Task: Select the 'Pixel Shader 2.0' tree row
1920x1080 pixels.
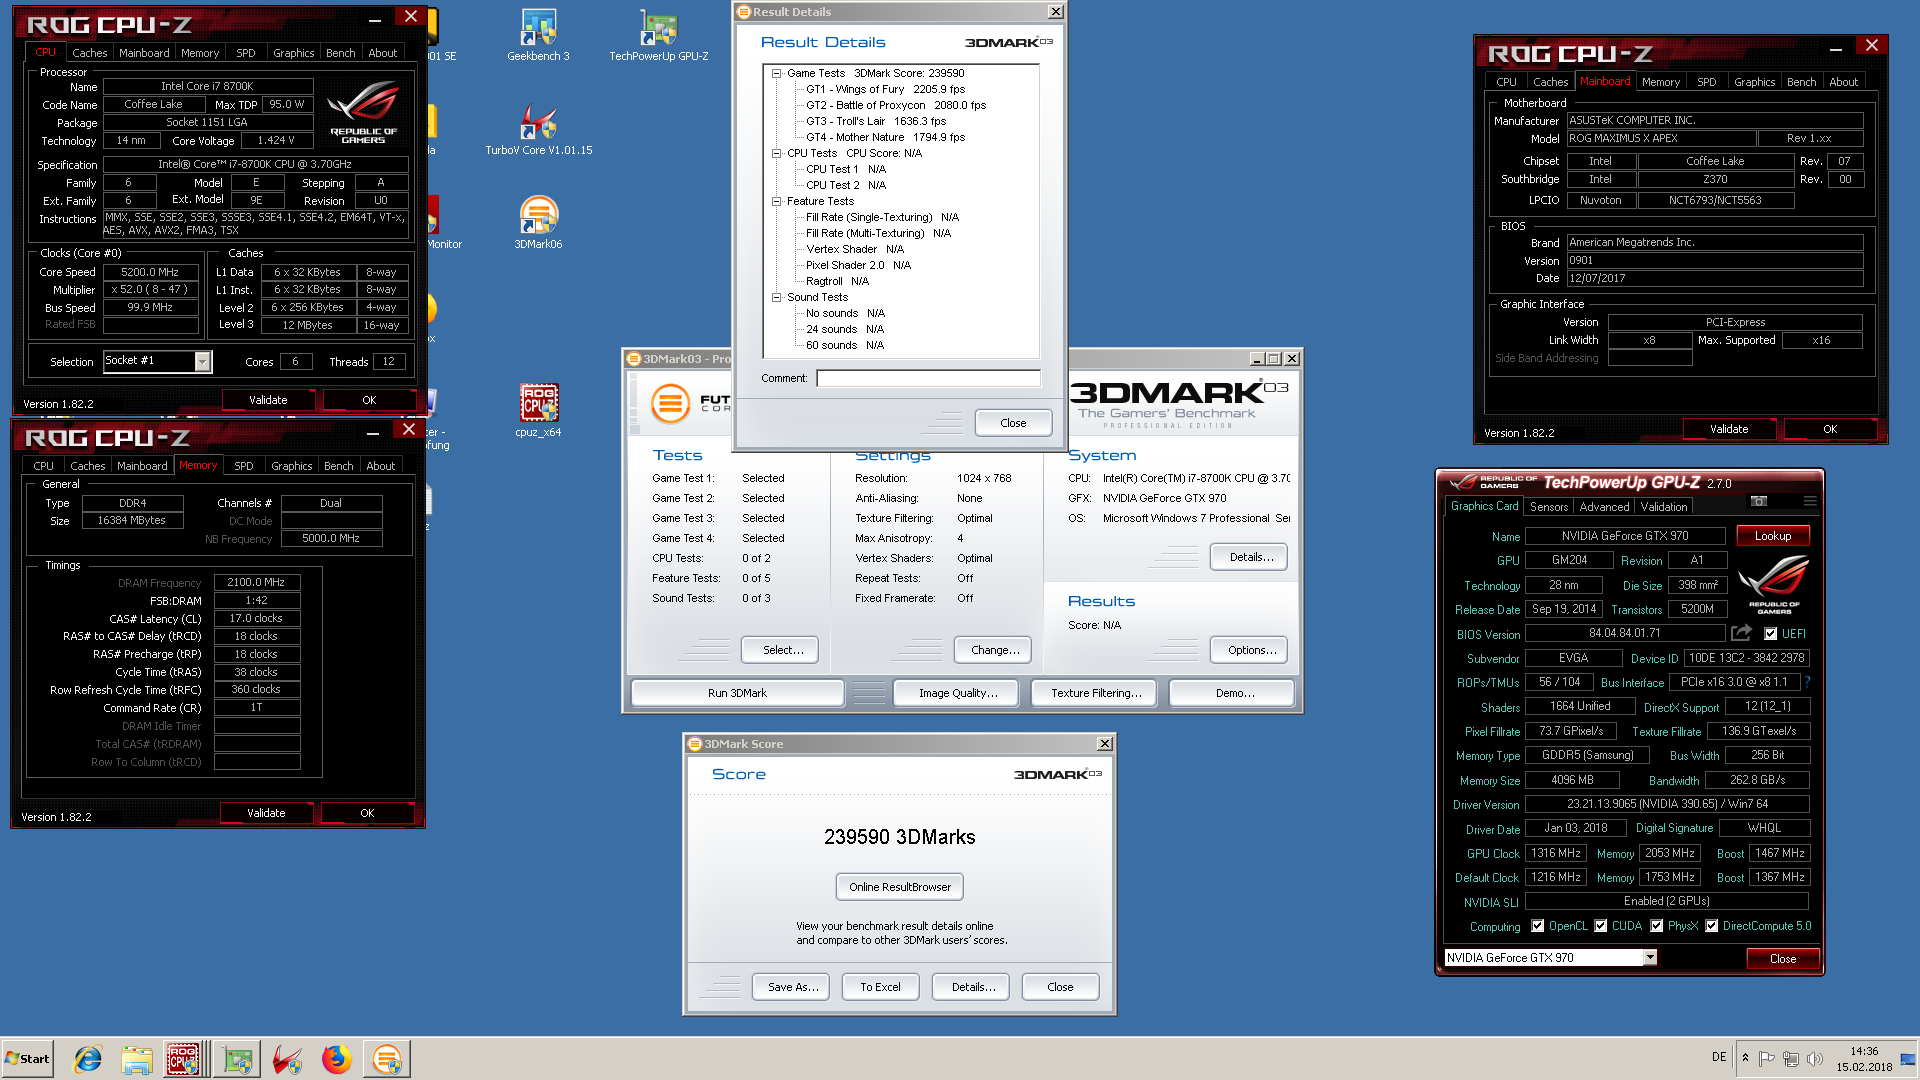Action: pos(858,265)
